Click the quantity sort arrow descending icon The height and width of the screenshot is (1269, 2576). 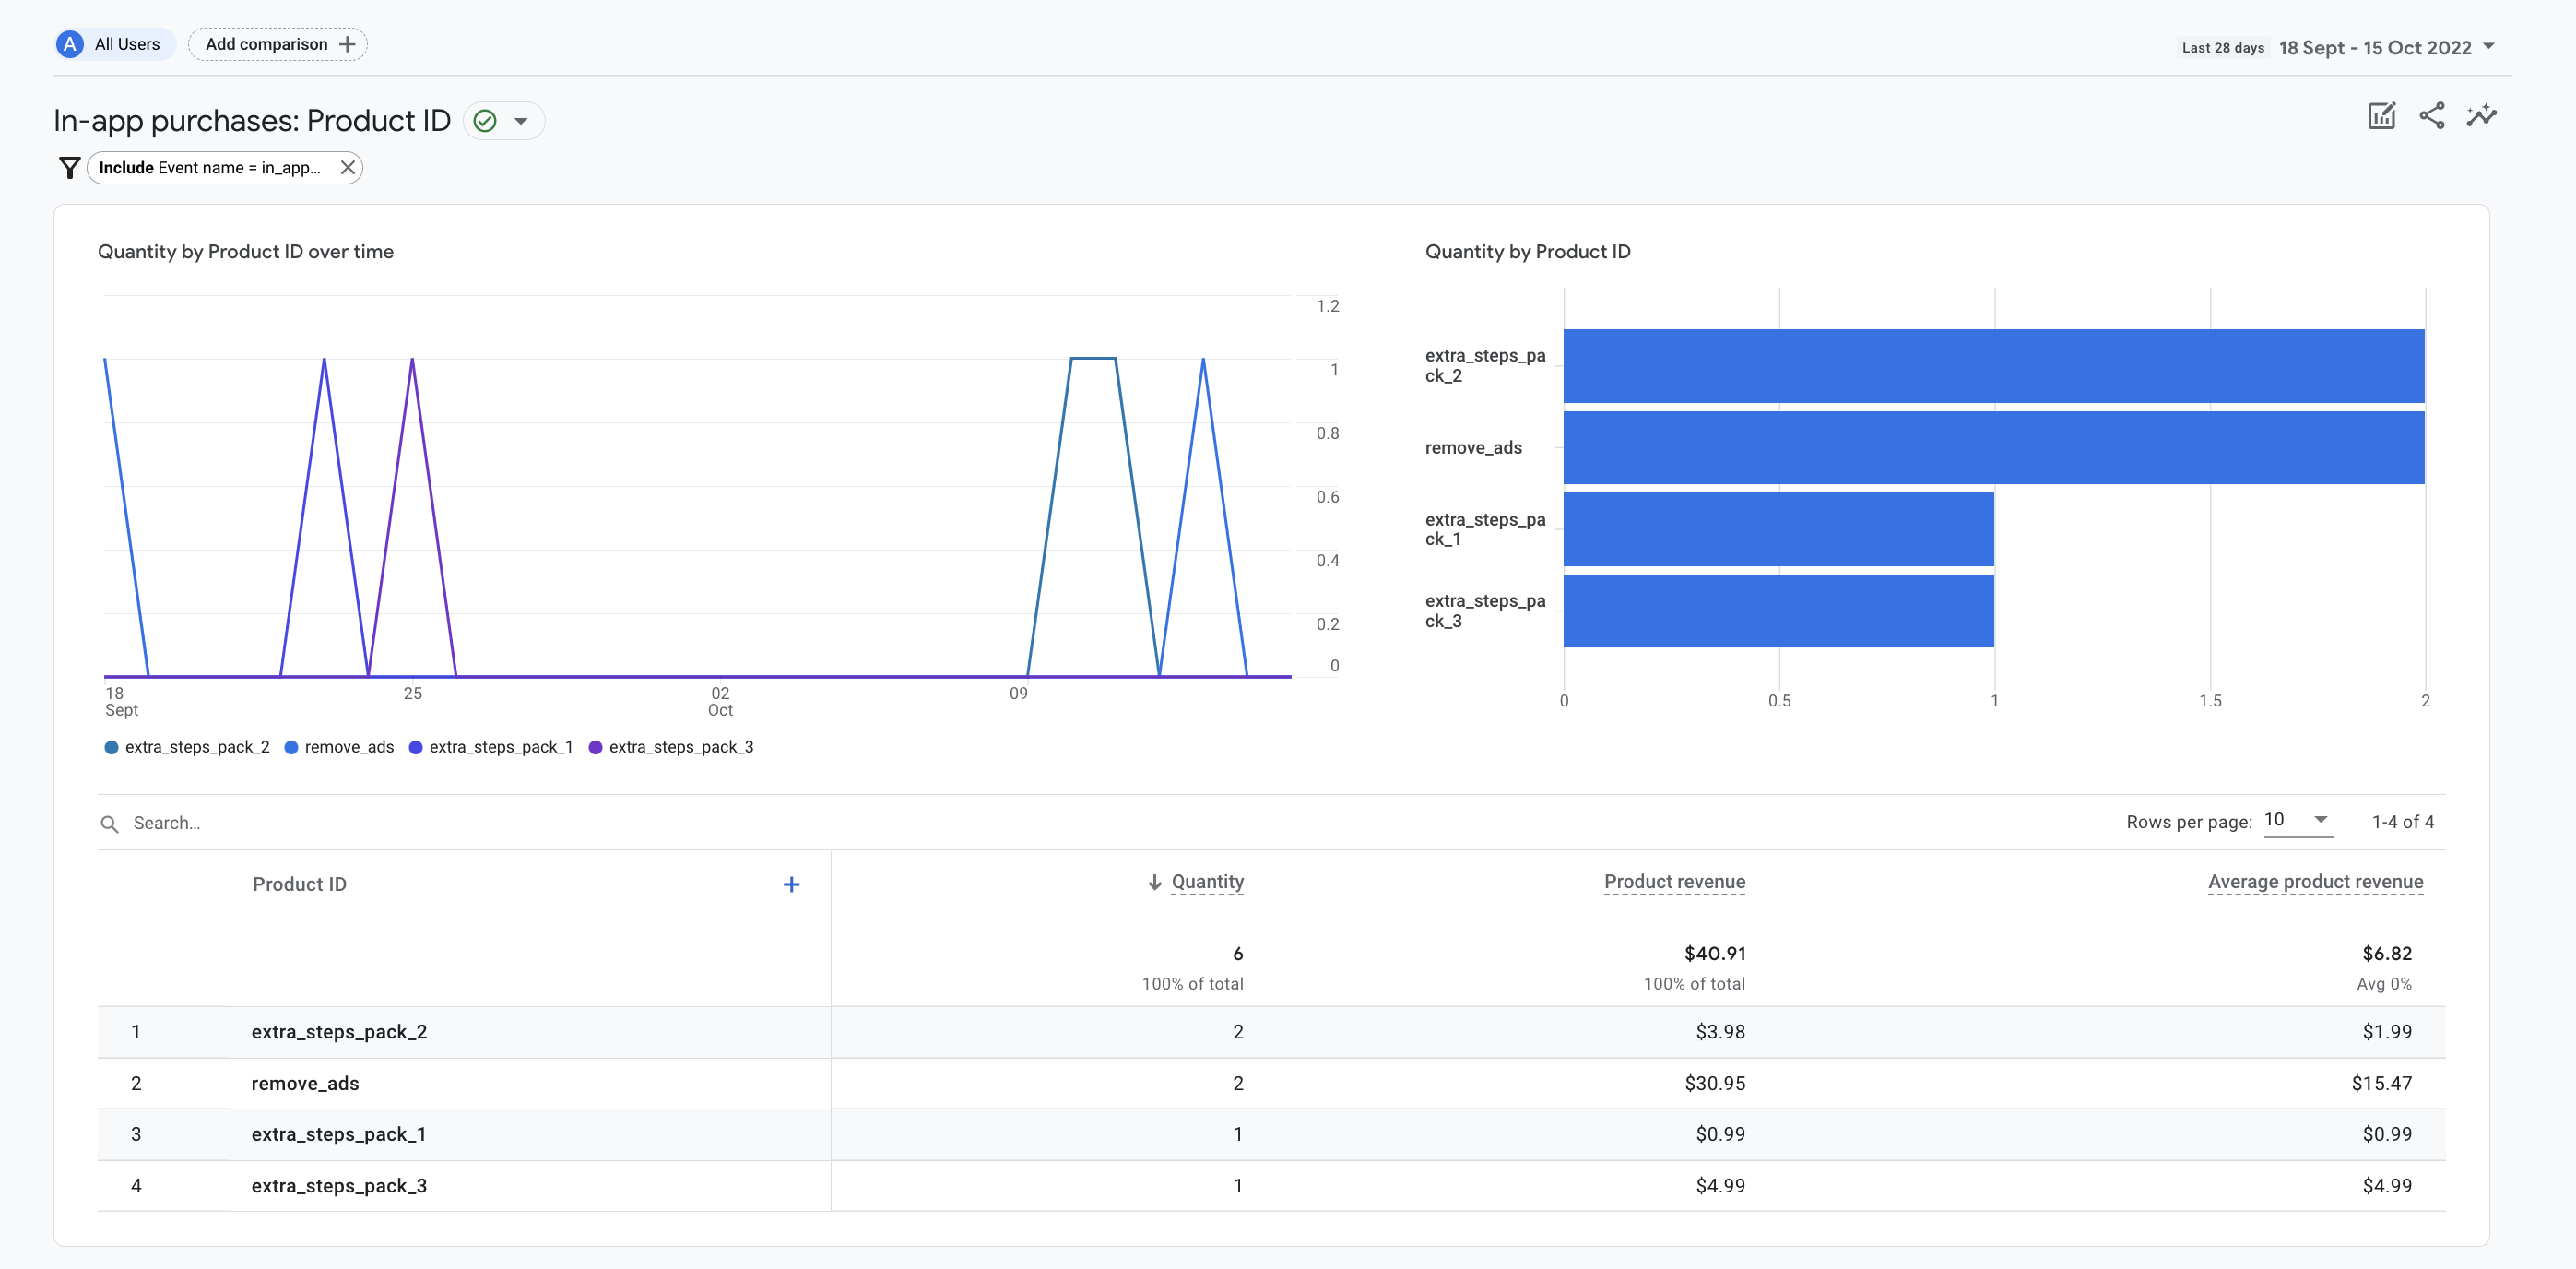[1152, 881]
